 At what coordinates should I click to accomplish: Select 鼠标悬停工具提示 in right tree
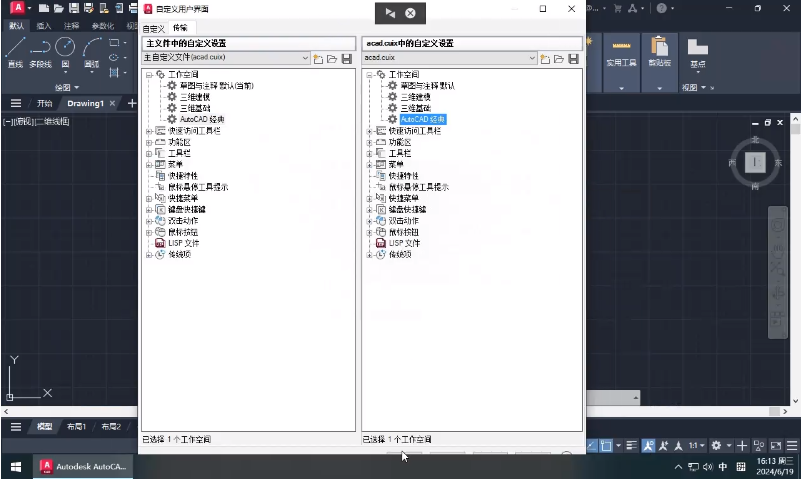click(x=419, y=187)
